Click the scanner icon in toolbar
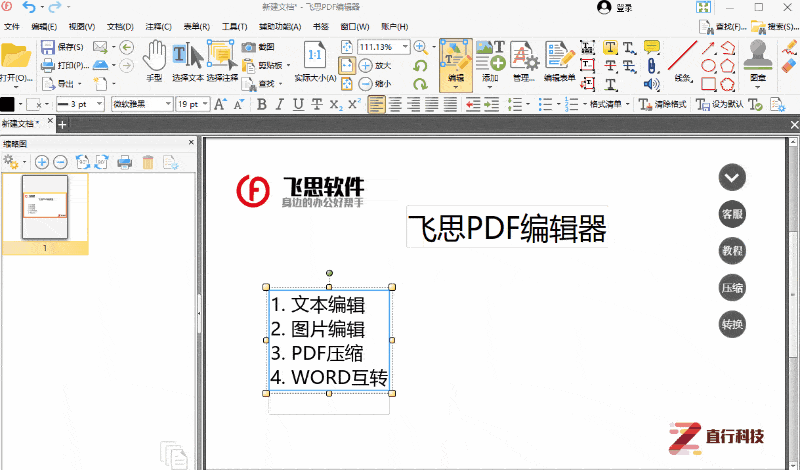This screenshot has width=800, height=470. coord(100,65)
